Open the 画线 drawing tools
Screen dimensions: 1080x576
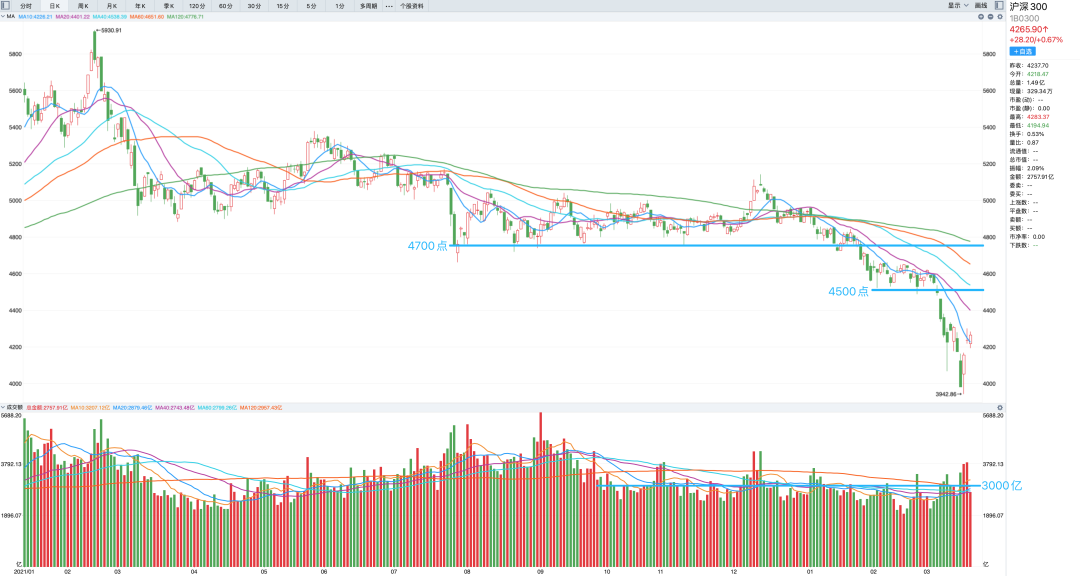coord(981,5)
